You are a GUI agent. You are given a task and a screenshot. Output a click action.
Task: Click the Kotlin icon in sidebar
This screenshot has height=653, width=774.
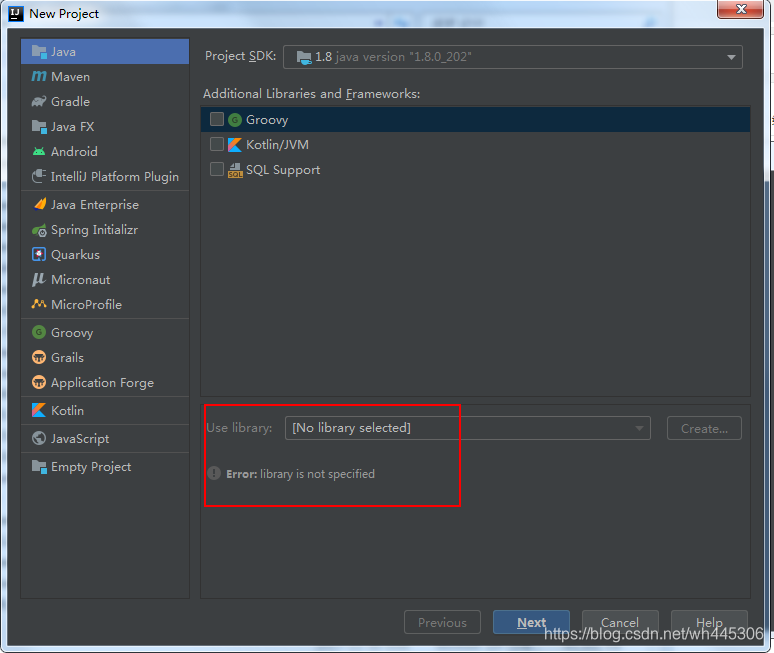39,410
